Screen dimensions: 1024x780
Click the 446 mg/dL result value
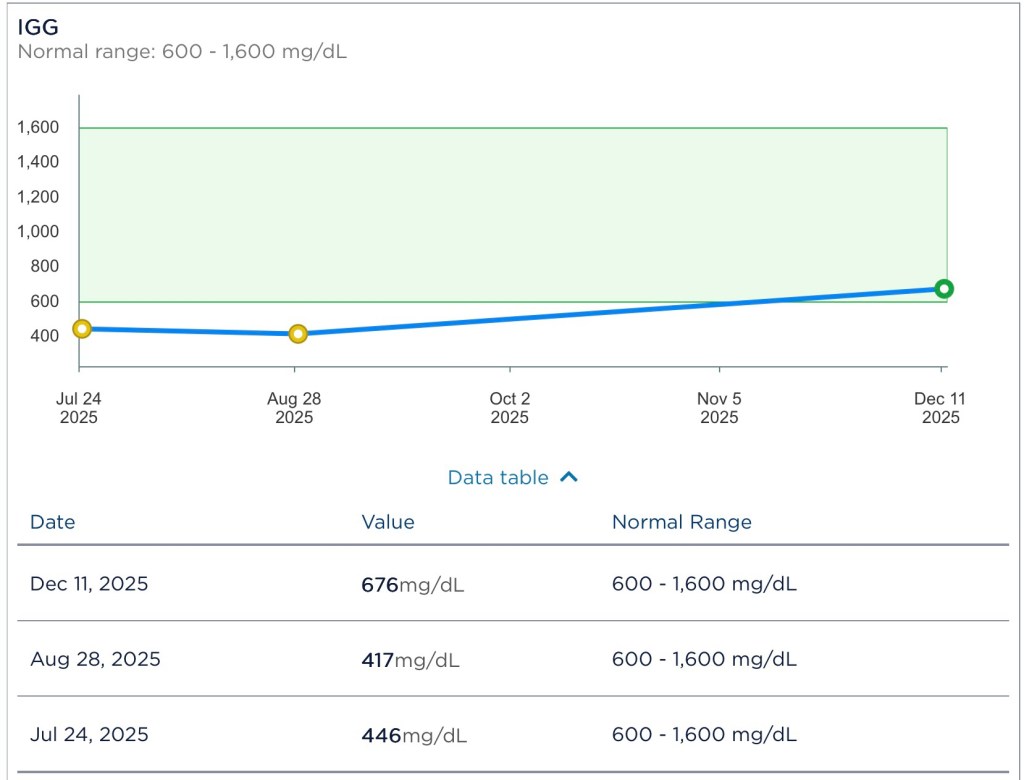coord(413,736)
